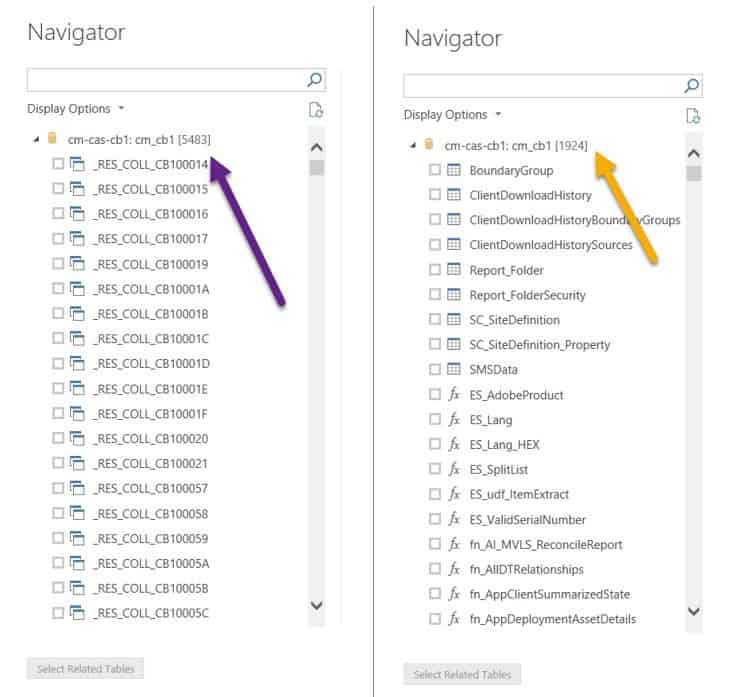
Task: Click the search magnifier icon in left Navigator
Action: 315,80
